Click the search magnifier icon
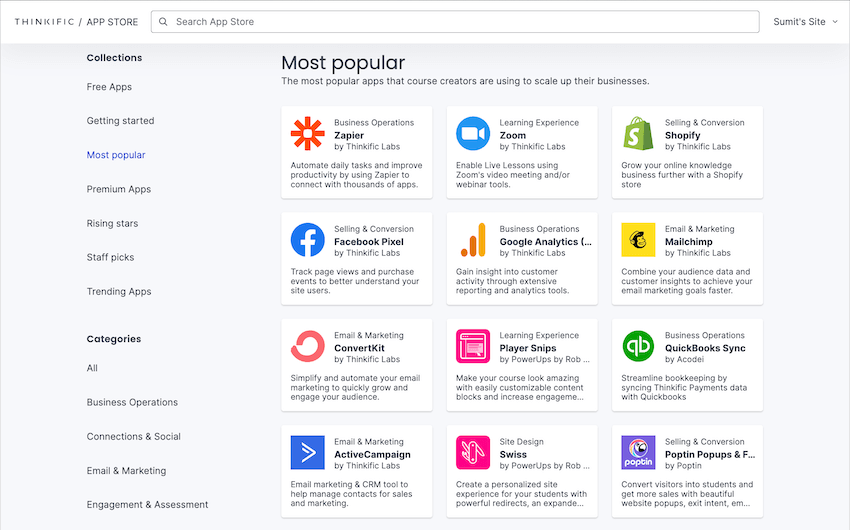 pos(163,22)
